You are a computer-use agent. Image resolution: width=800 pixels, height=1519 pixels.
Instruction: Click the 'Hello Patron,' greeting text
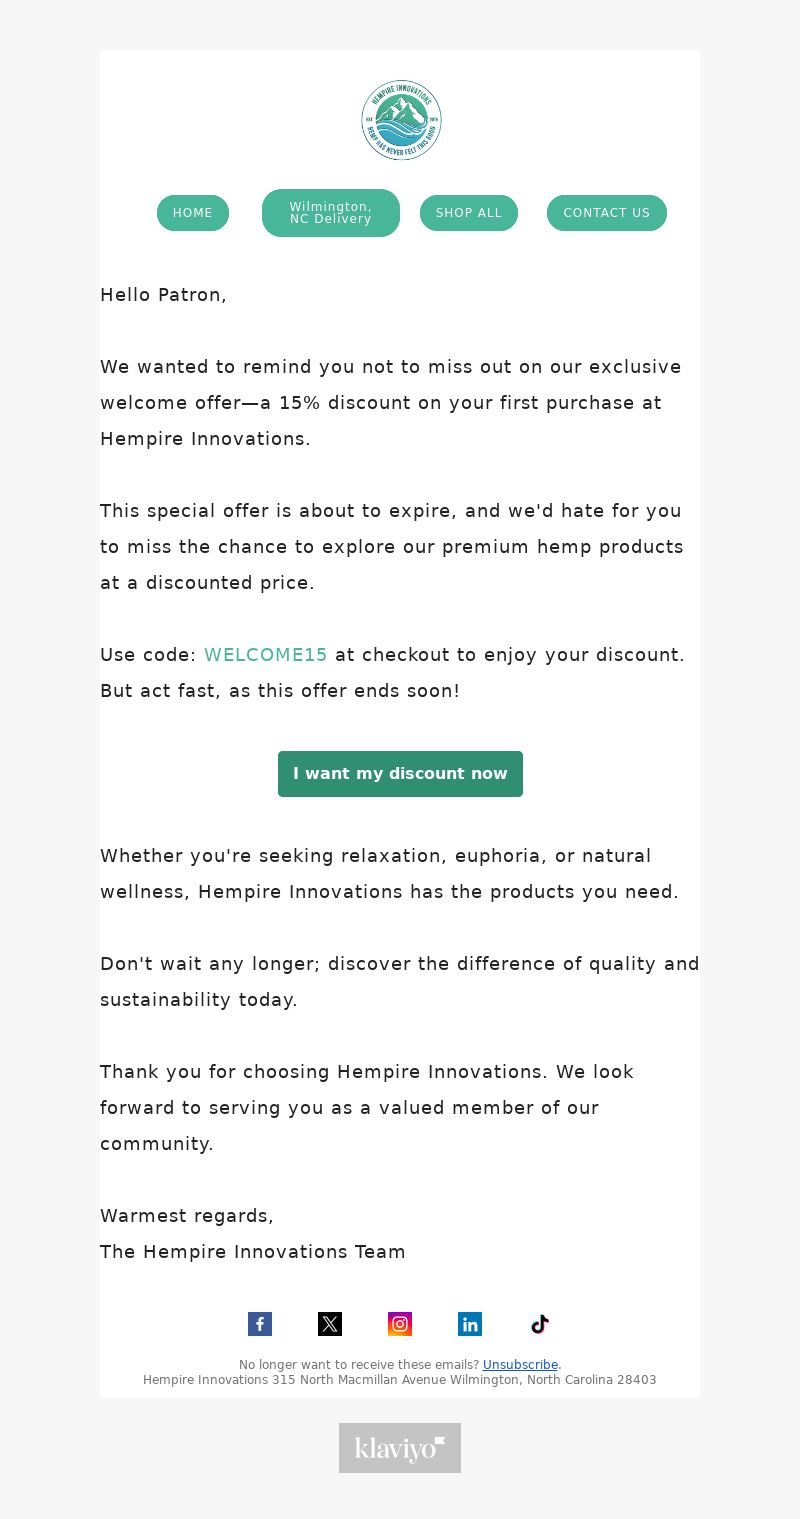tap(163, 295)
